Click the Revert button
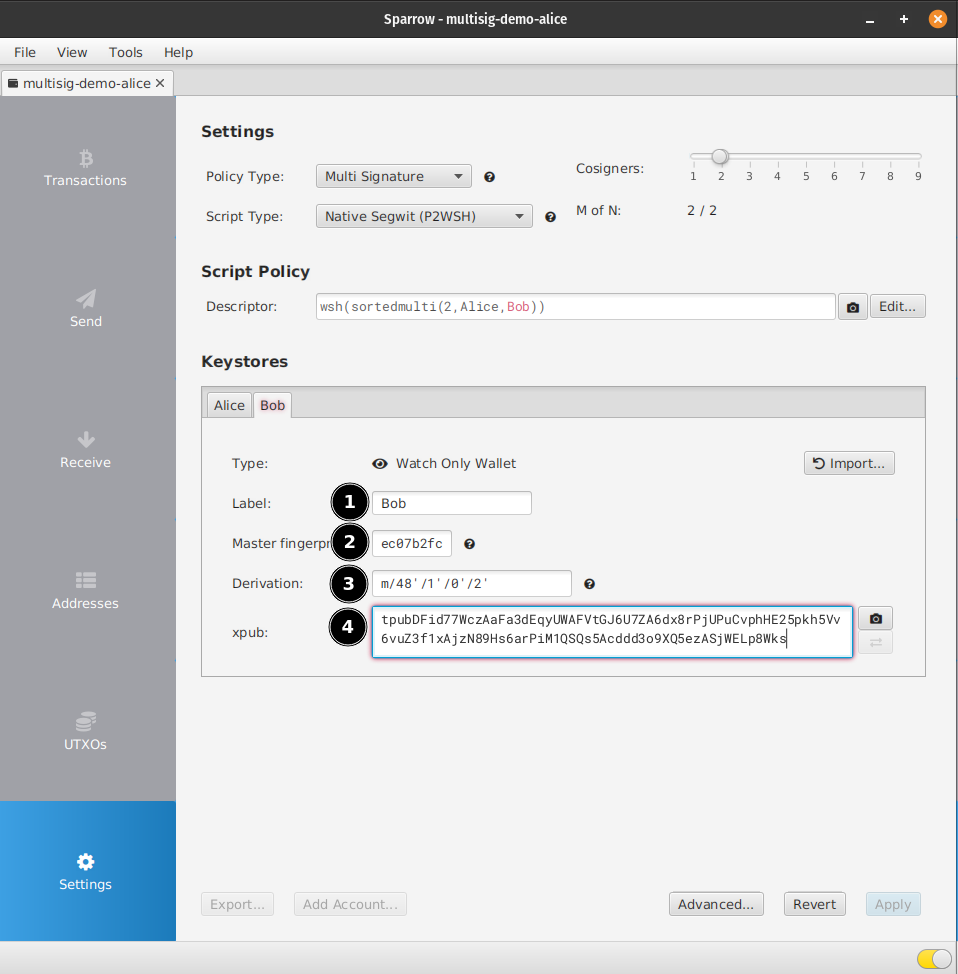The height and width of the screenshot is (974, 958). click(814, 904)
